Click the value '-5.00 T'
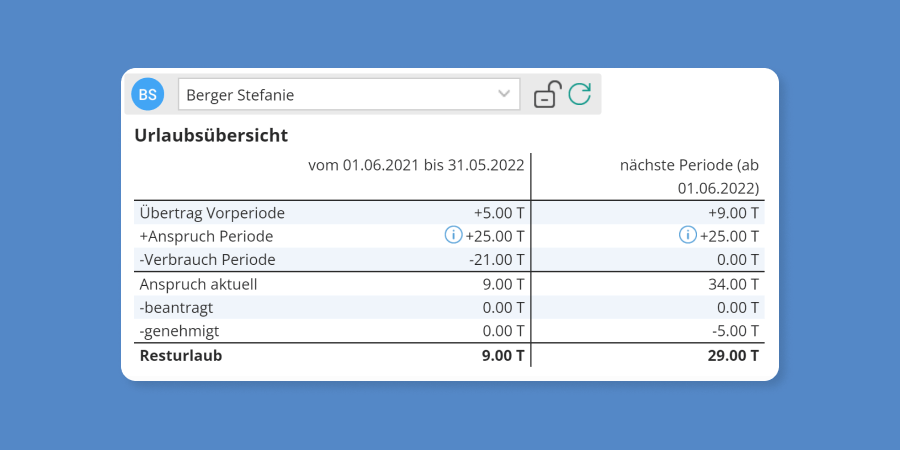The height and width of the screenshot is (450, 900). (x=736, y=331)
